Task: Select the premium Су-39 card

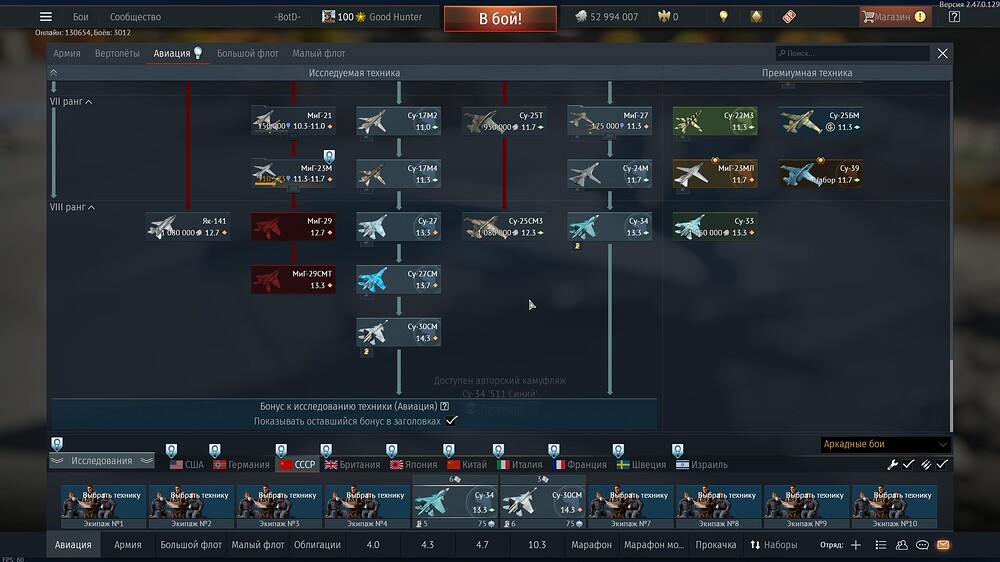Action: (x=821, y=174)
